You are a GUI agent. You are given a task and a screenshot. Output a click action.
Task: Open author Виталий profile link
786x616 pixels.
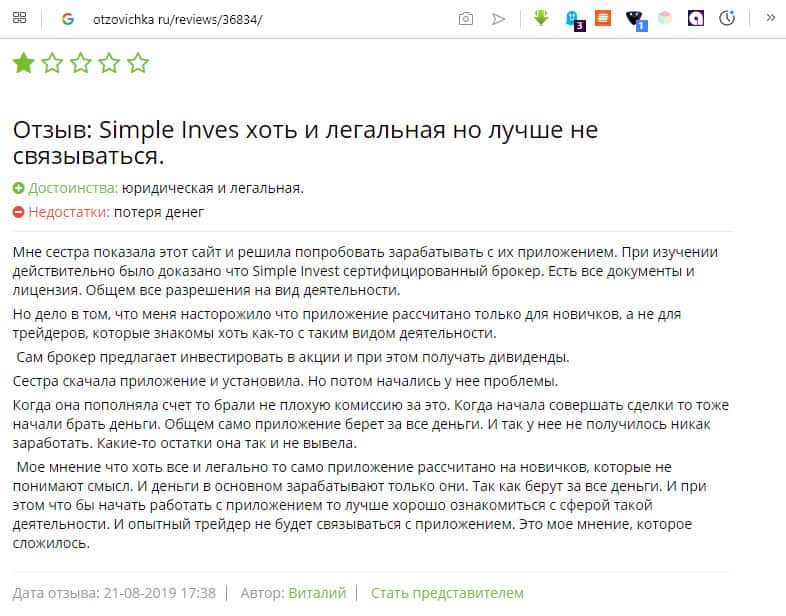click(x=317, y=593)
